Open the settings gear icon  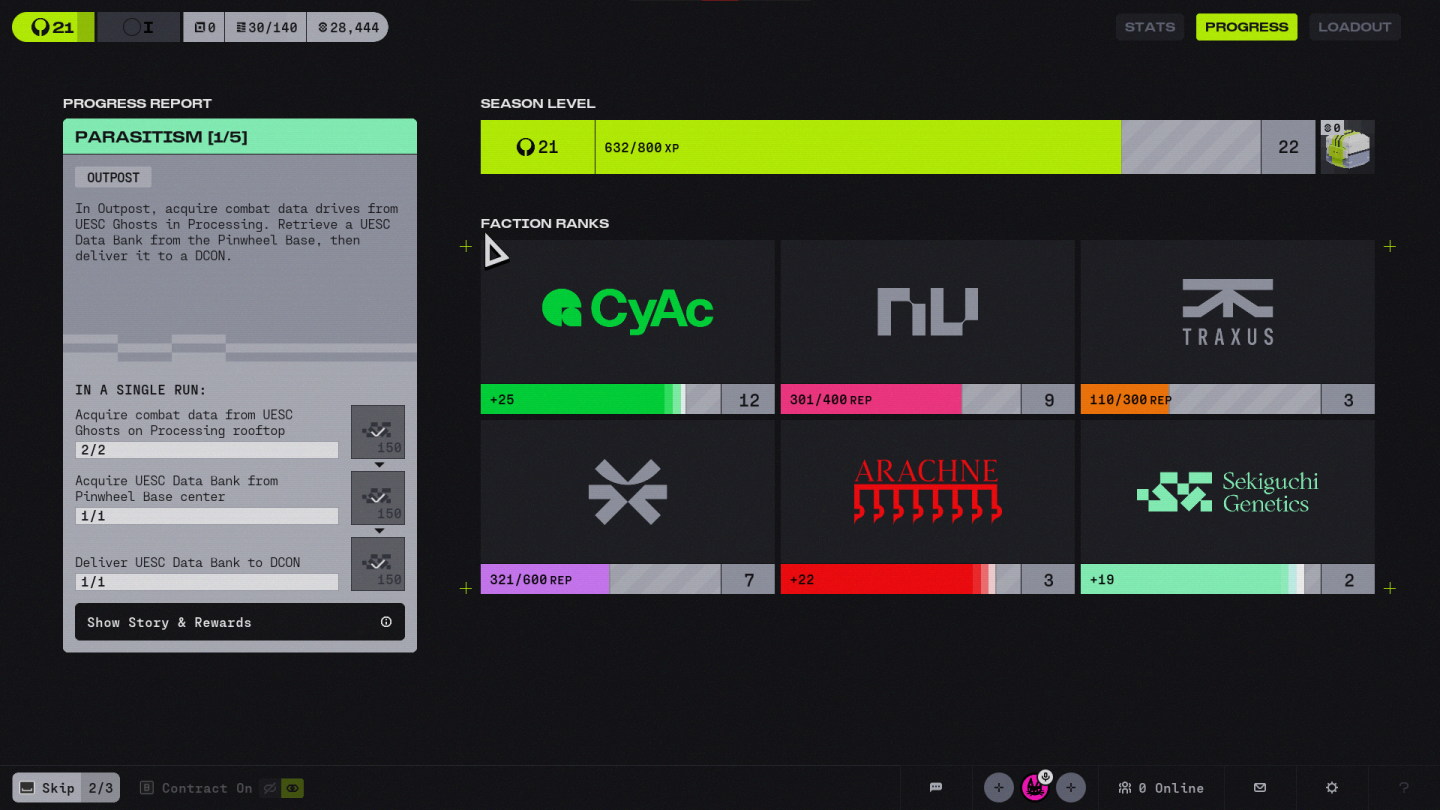[1332, 787]
